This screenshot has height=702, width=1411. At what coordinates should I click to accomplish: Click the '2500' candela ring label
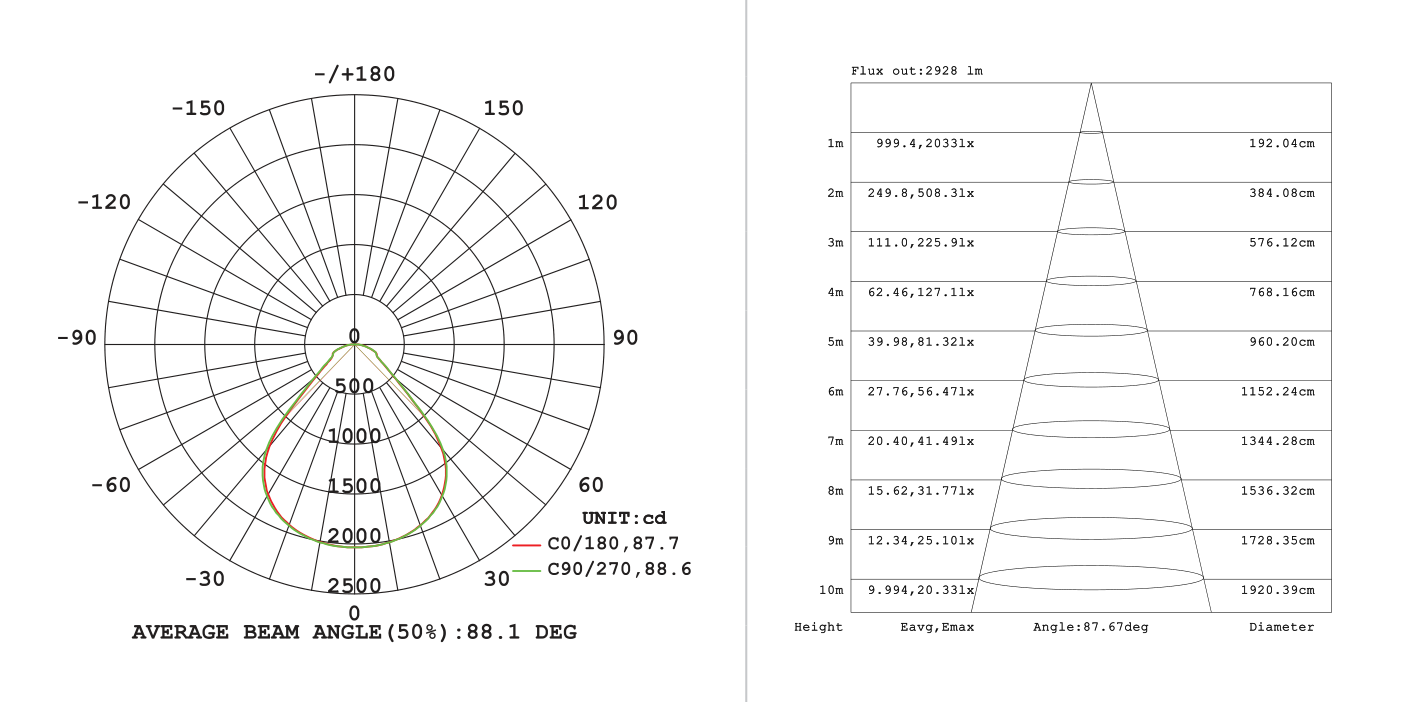pyautogui.click(x=354, y=586)
